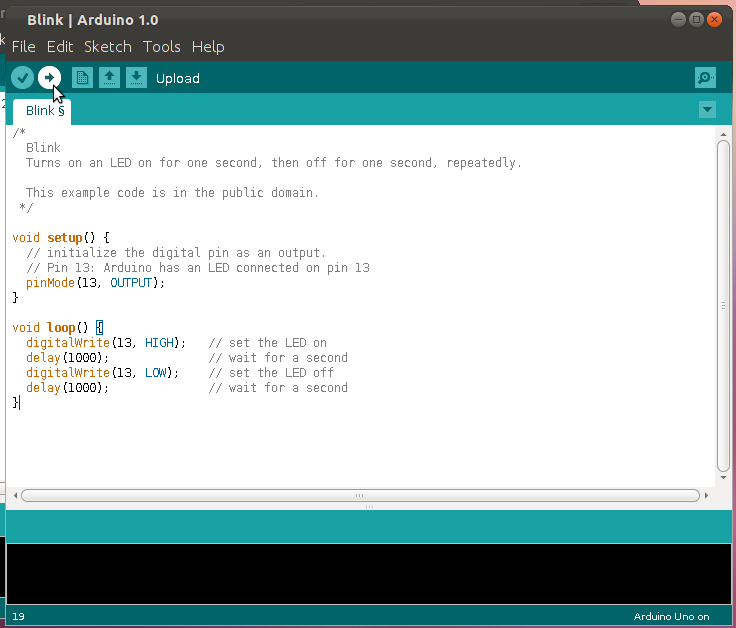Open the Help menu
The image size is (736, 628).
(x=208, y=47)
